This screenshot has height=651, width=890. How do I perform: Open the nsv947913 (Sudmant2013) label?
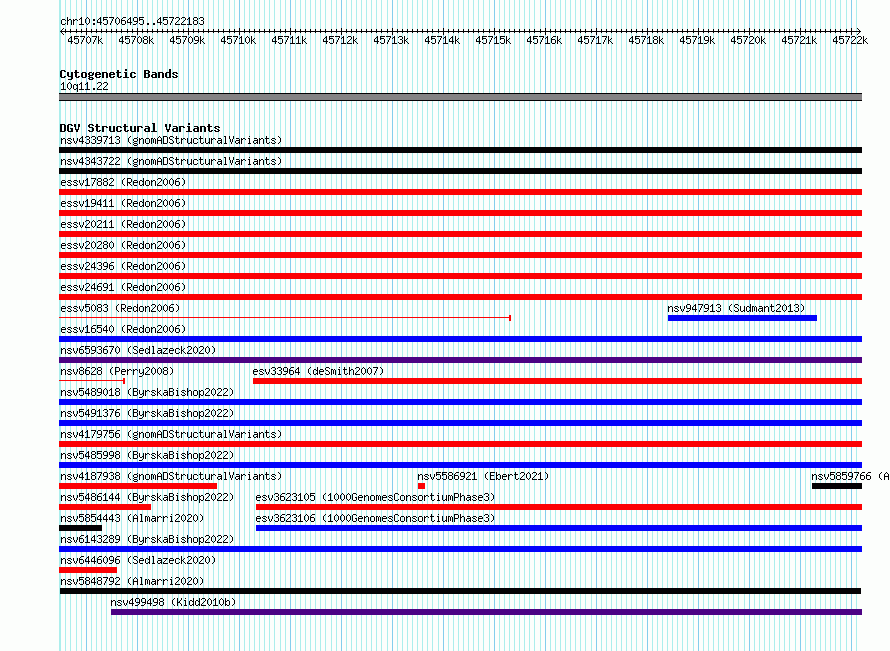(x=736, y=308)
